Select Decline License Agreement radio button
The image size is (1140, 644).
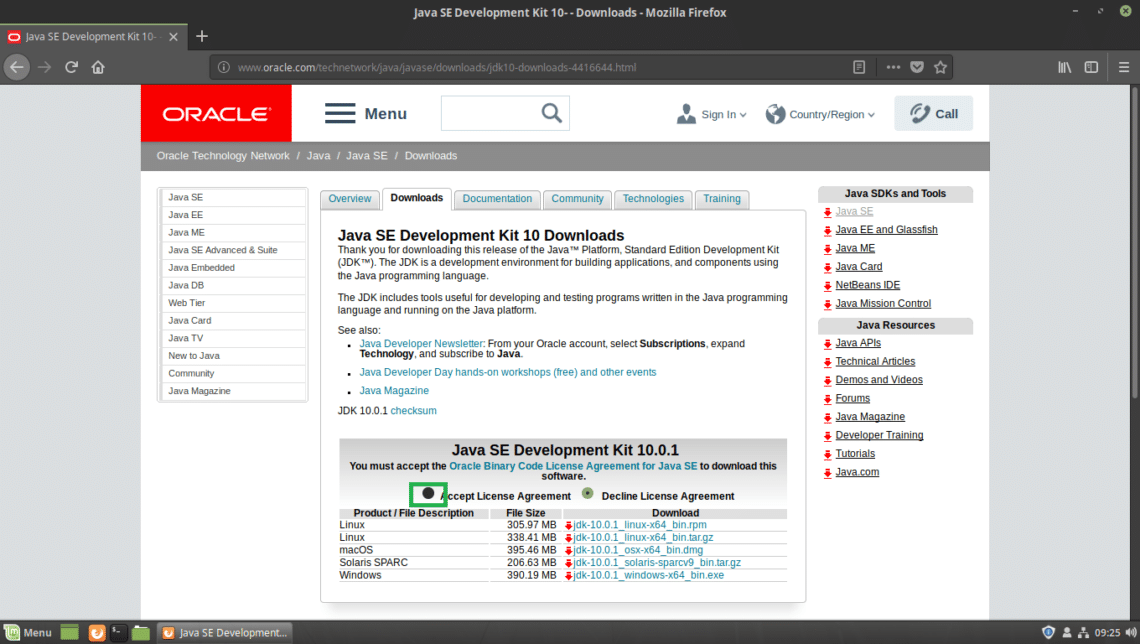[x=587, y=494]
